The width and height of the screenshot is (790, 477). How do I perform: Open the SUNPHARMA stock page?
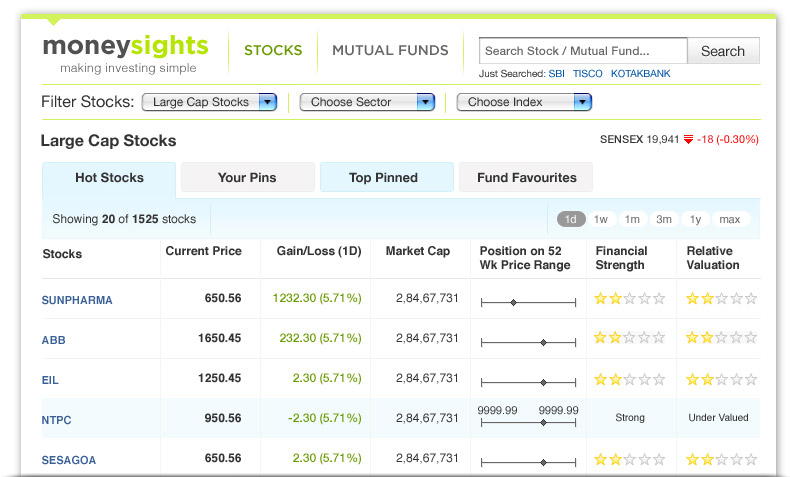pyautogui.click(x=77, y=300)
